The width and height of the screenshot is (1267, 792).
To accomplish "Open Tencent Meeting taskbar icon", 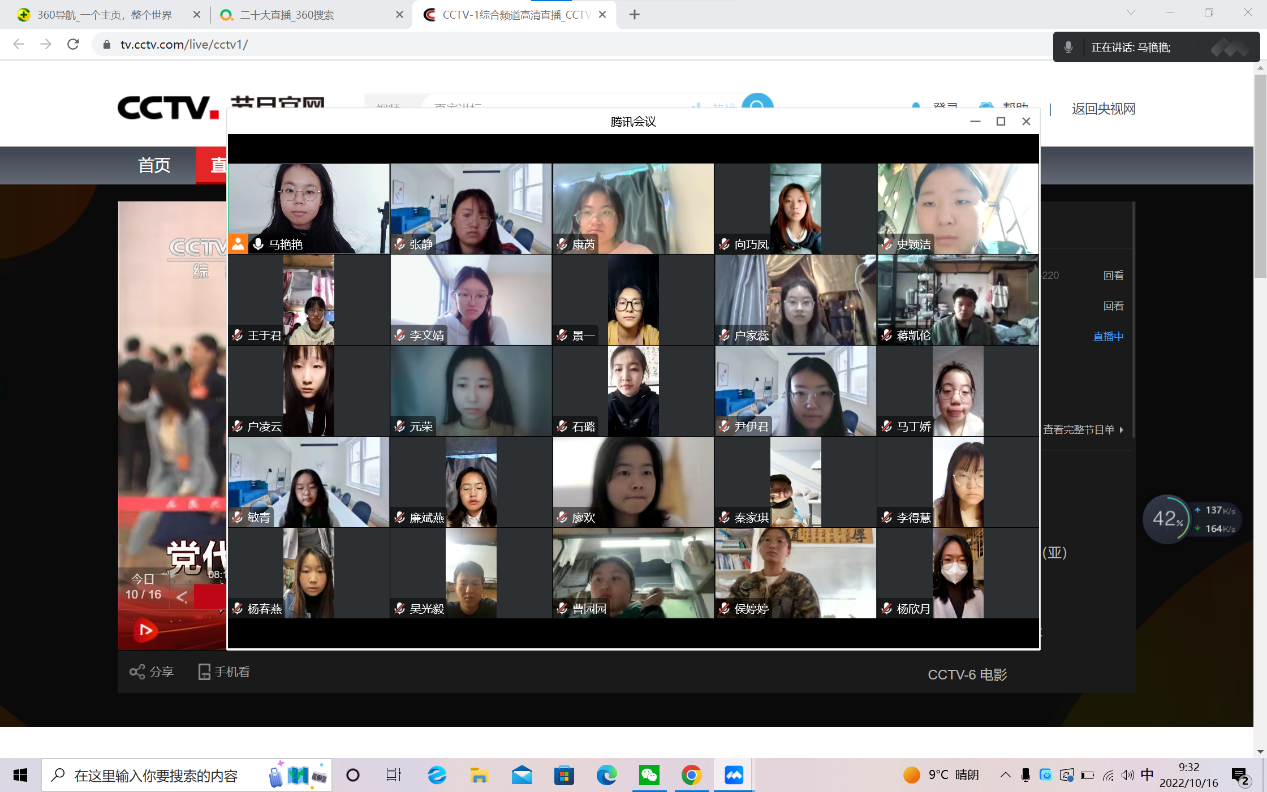I will click(734, 775).
